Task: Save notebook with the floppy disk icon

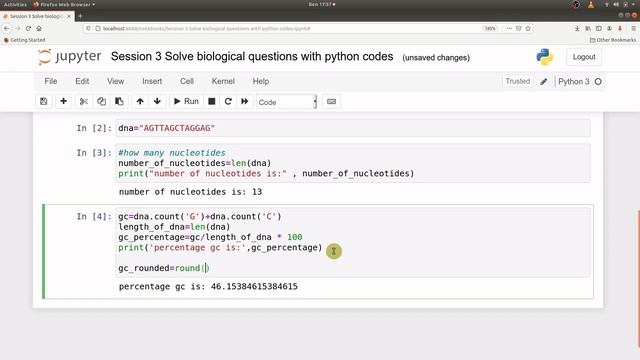Action: click(44, 102)
